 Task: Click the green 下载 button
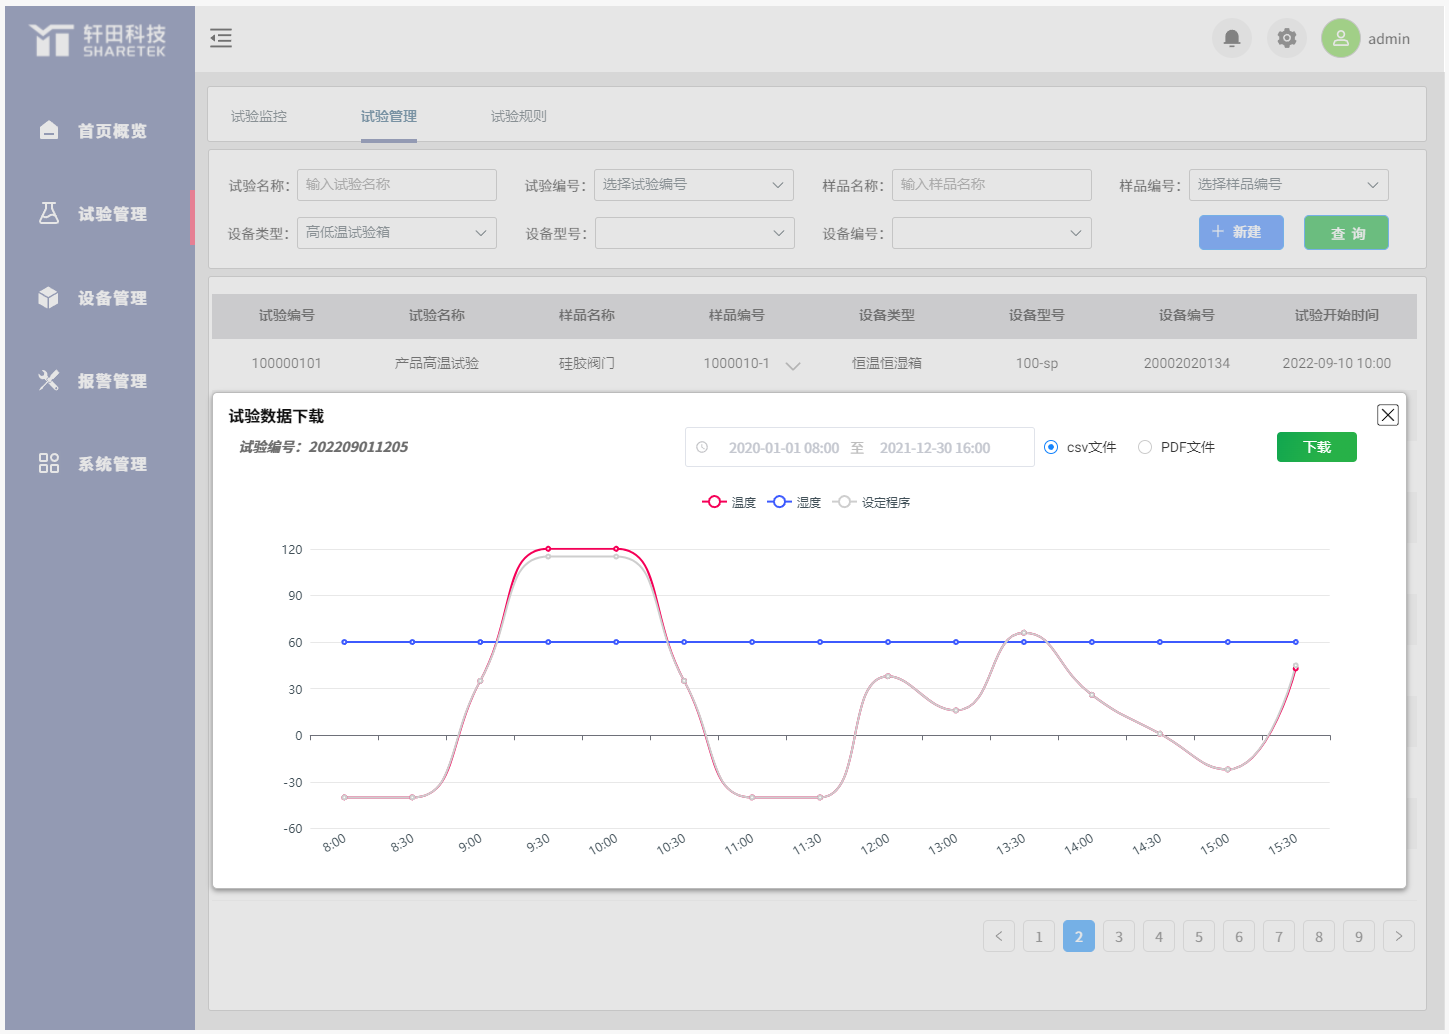coord(1316,447)
